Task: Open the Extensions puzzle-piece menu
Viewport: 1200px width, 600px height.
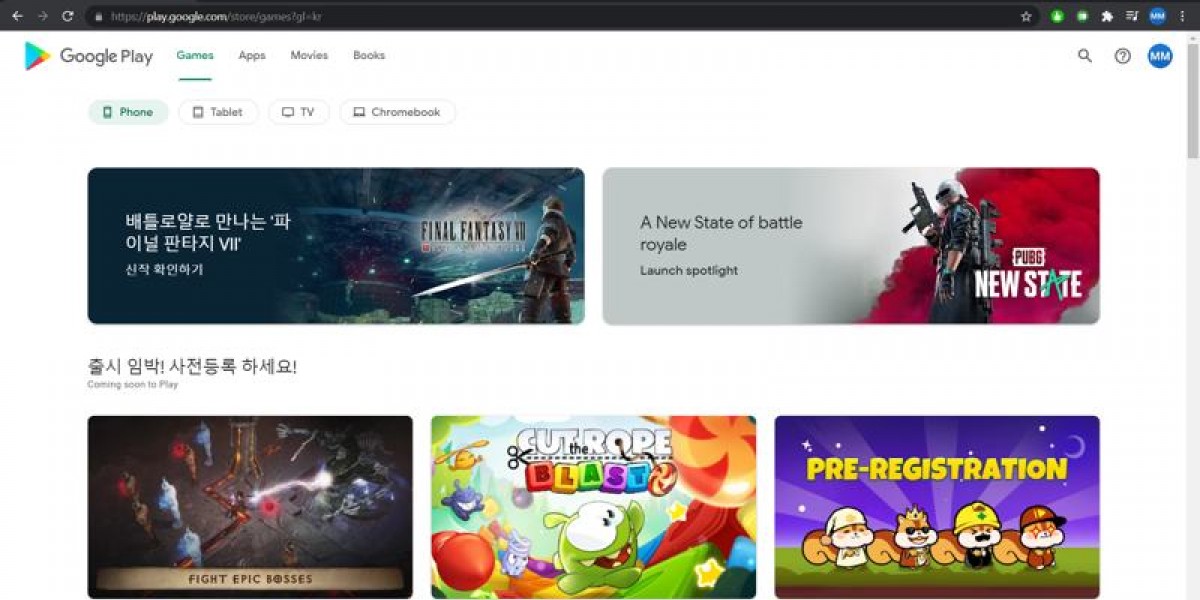Action: click(x=1107, y=16)
